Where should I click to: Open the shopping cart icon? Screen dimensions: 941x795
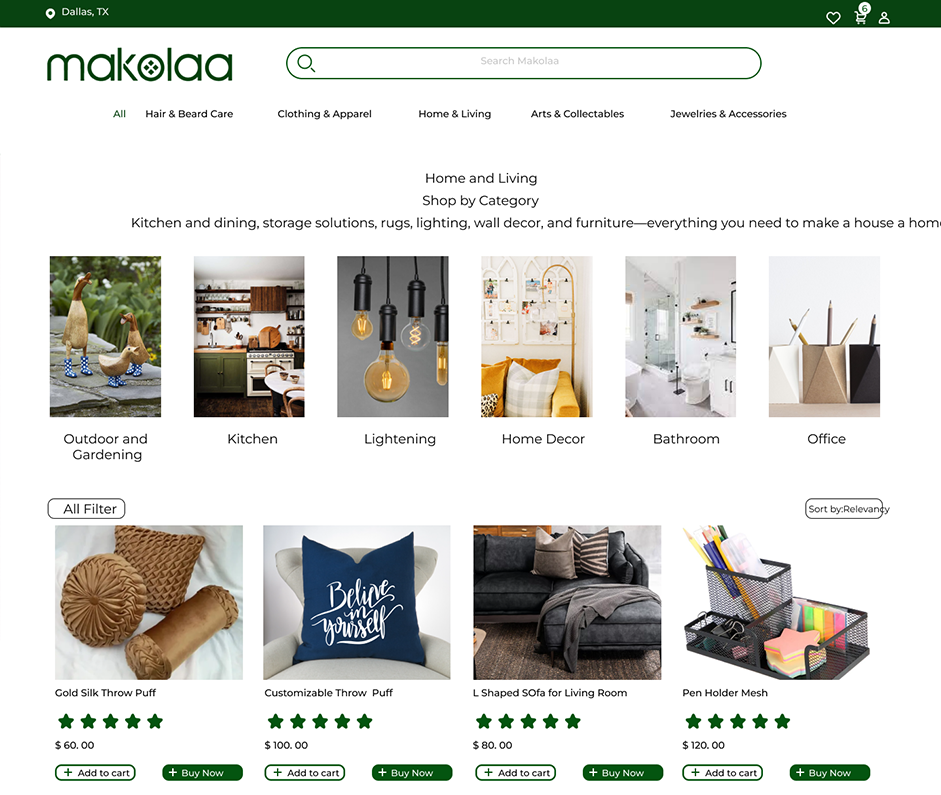(x=861, y=17)
